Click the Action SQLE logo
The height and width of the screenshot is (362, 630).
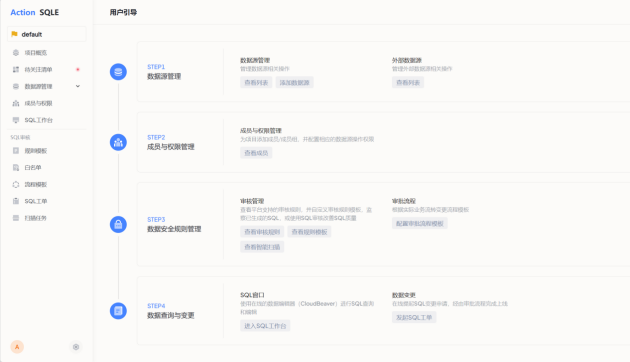[x=35, y=12]
